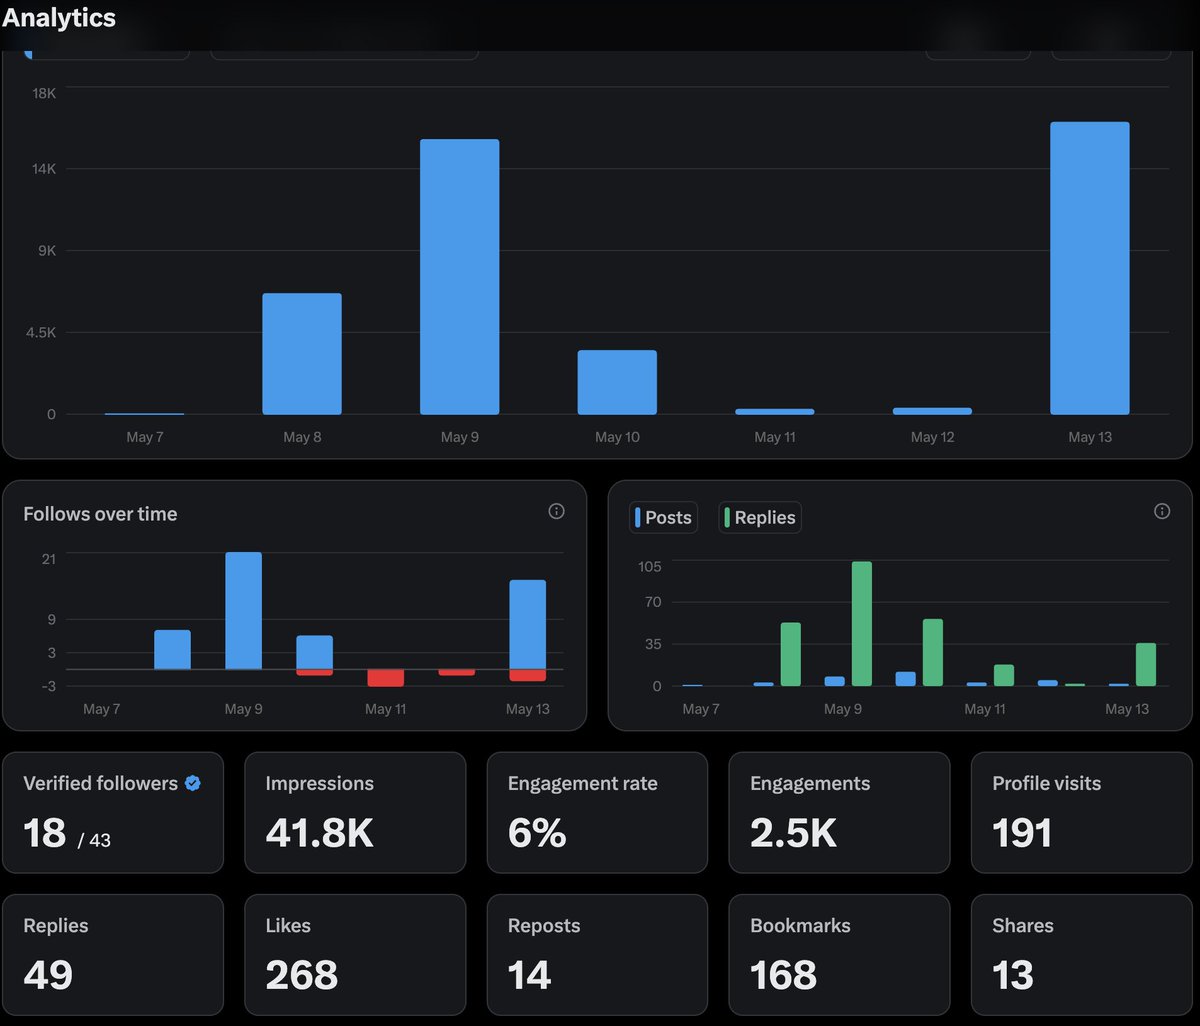The height and width of the screenshot is (1026, 1200).
Task: Click the 41.8K impressions value
Action: coord(320,833)
